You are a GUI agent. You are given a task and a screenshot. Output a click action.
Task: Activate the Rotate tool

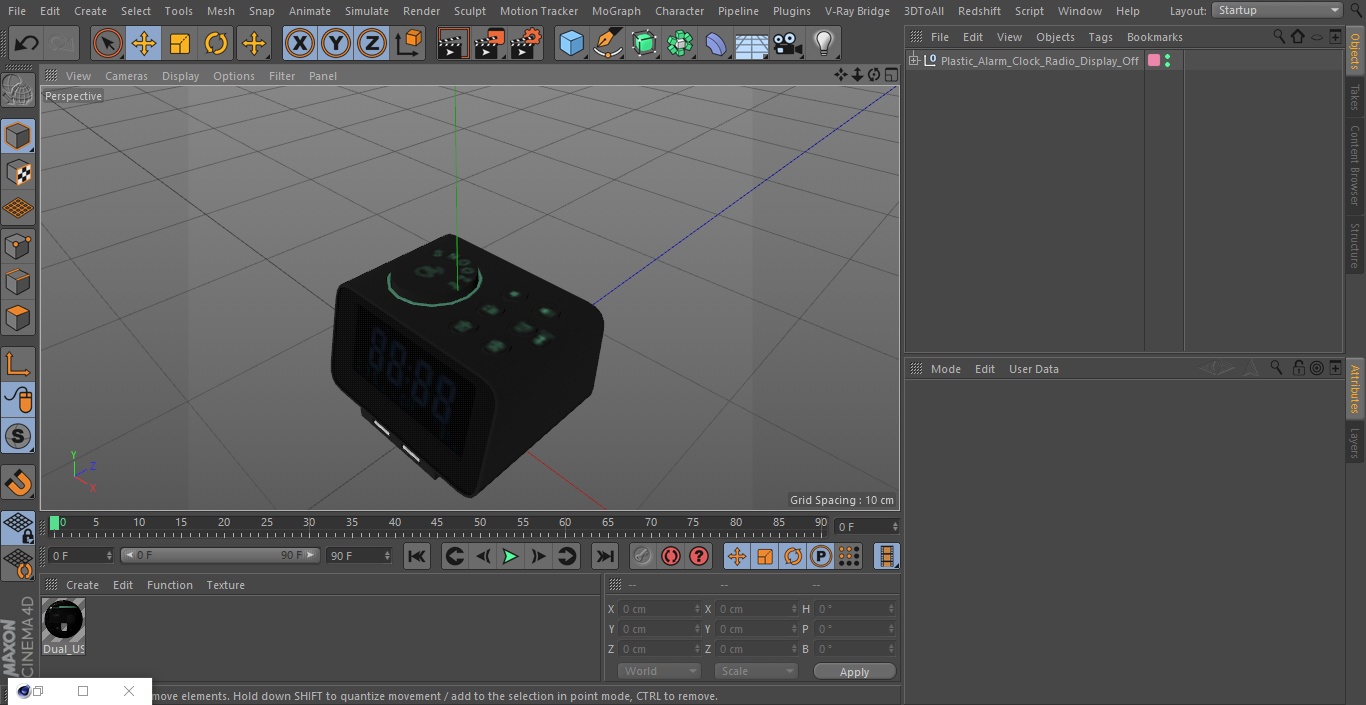click(216, 43)
